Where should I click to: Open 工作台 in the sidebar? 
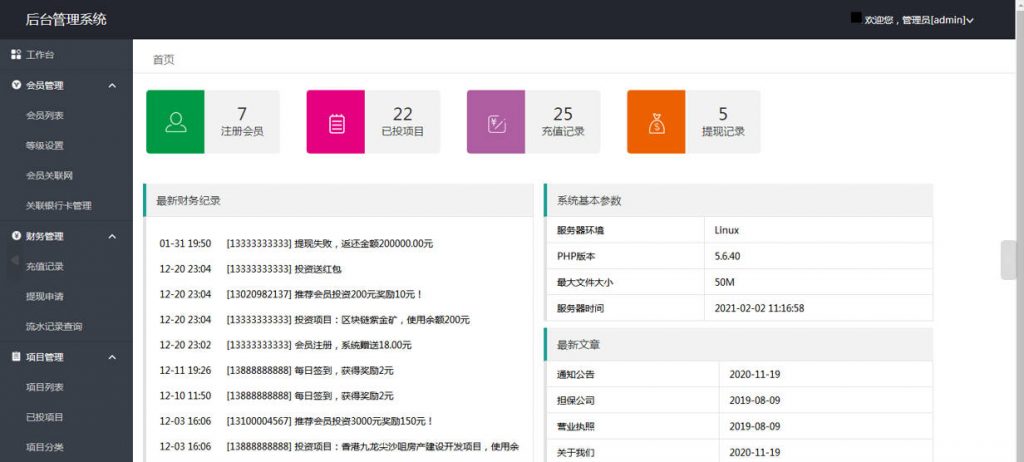point(40,55)
